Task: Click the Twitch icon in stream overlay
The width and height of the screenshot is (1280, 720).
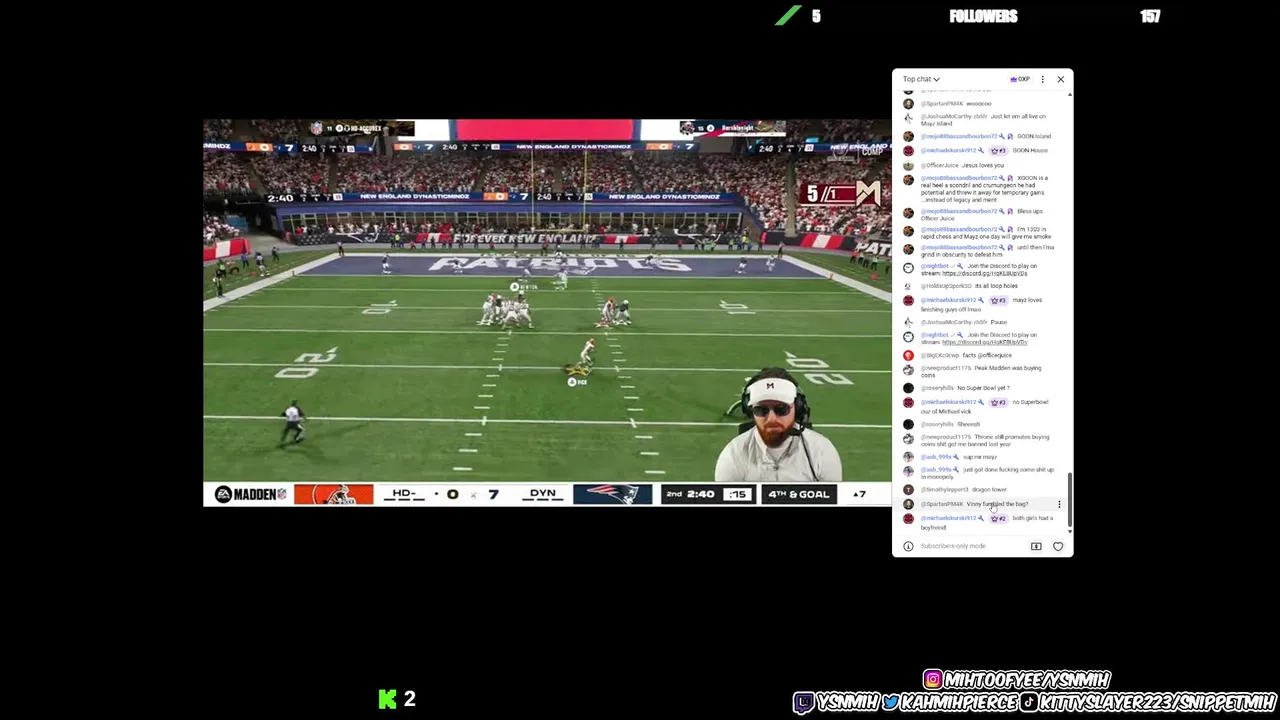Action: (x=804, y=703)
